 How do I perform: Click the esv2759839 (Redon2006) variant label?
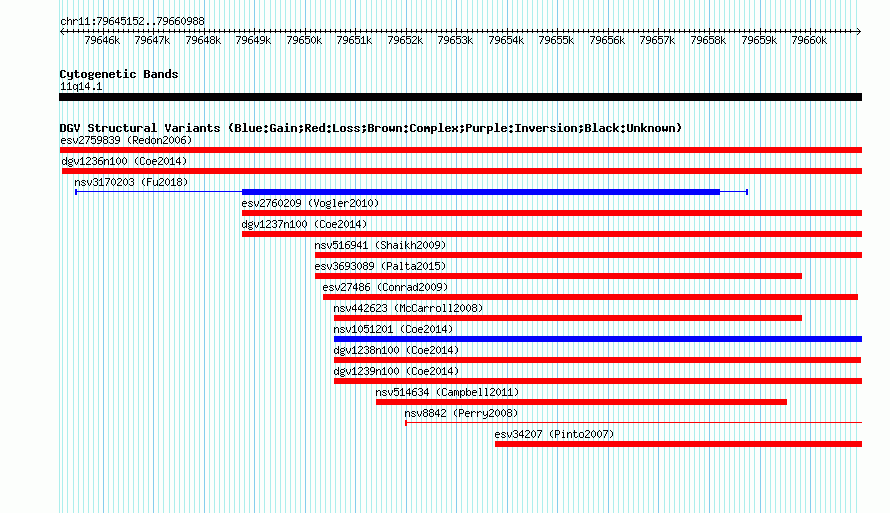[126, 140]
